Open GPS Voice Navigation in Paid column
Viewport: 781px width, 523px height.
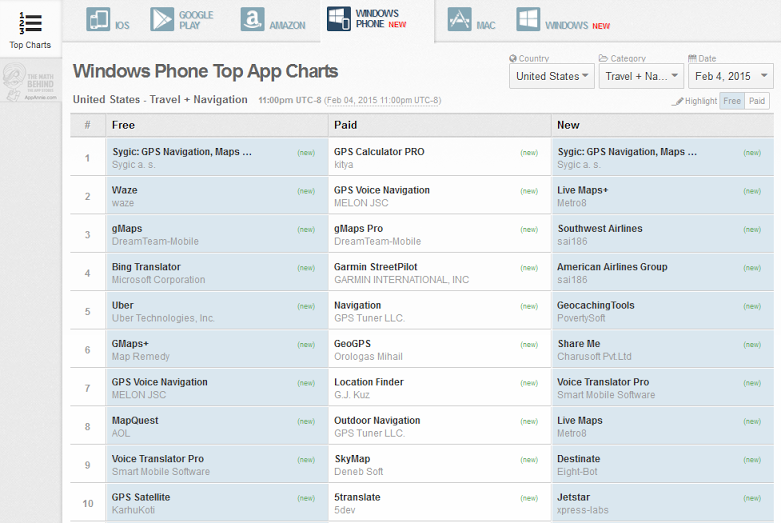(382, 190)
